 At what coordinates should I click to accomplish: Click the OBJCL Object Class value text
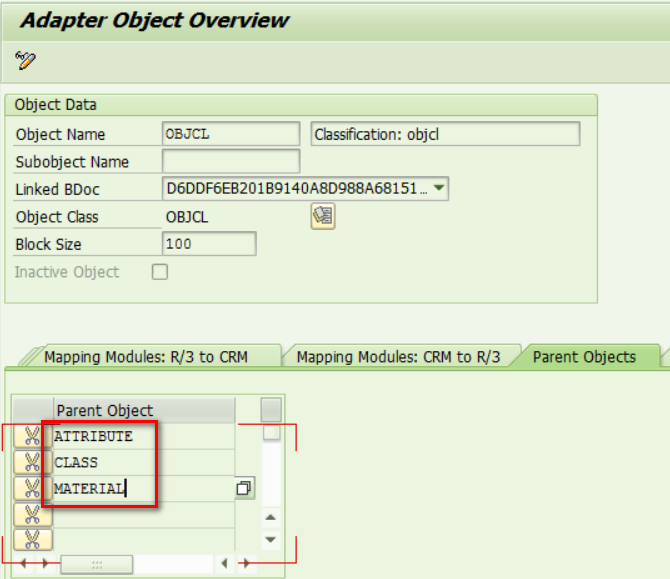(187, 217)
